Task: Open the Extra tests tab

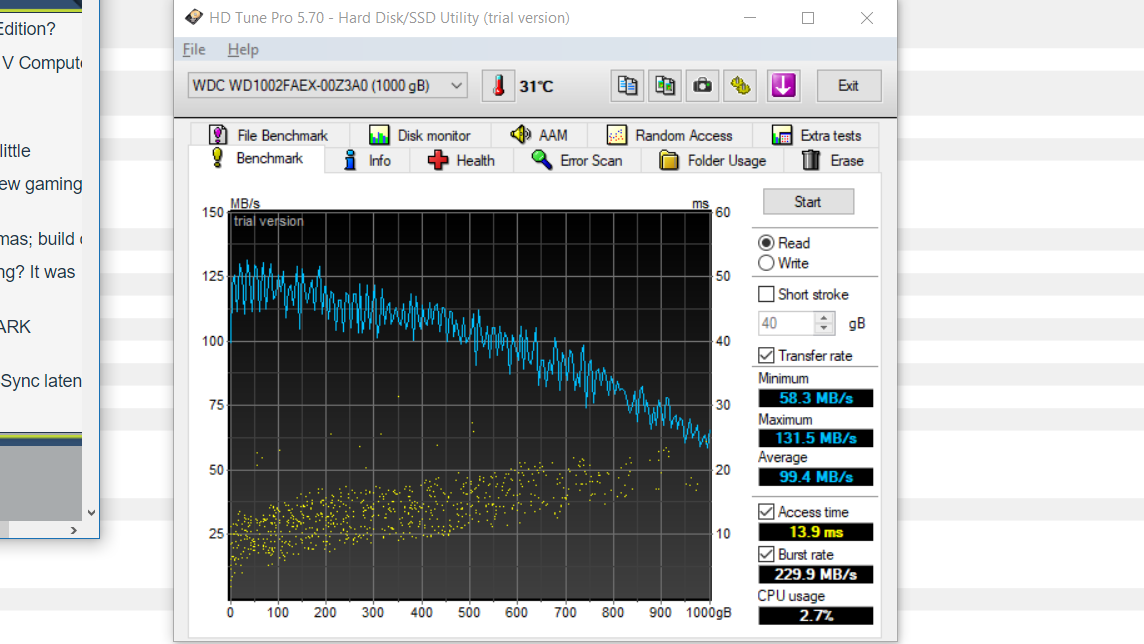Action: coord(816,135)
